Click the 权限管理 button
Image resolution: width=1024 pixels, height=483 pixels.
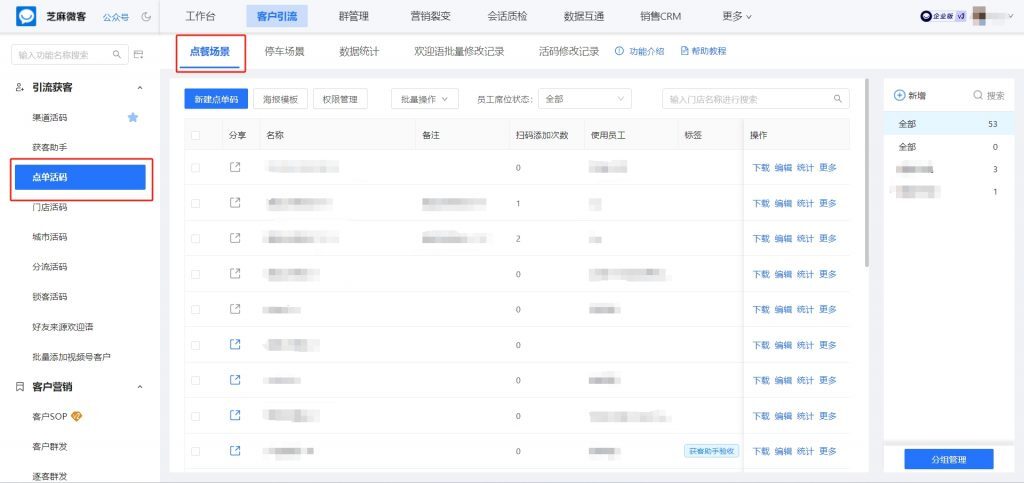(x=340, y=99)
